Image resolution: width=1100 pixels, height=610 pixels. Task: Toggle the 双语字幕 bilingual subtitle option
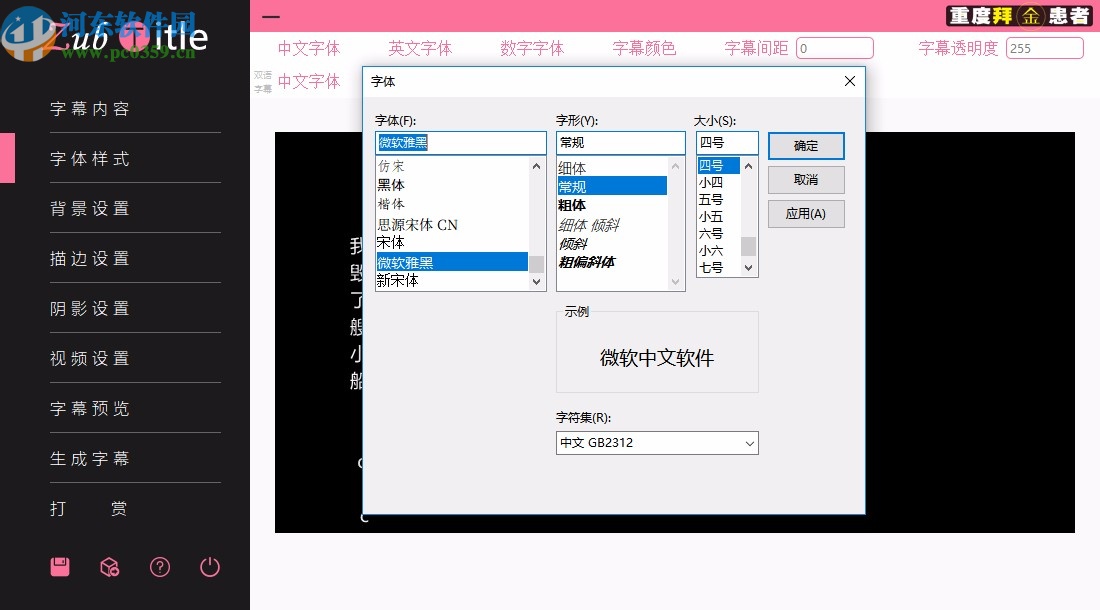(x=262, y=80)
